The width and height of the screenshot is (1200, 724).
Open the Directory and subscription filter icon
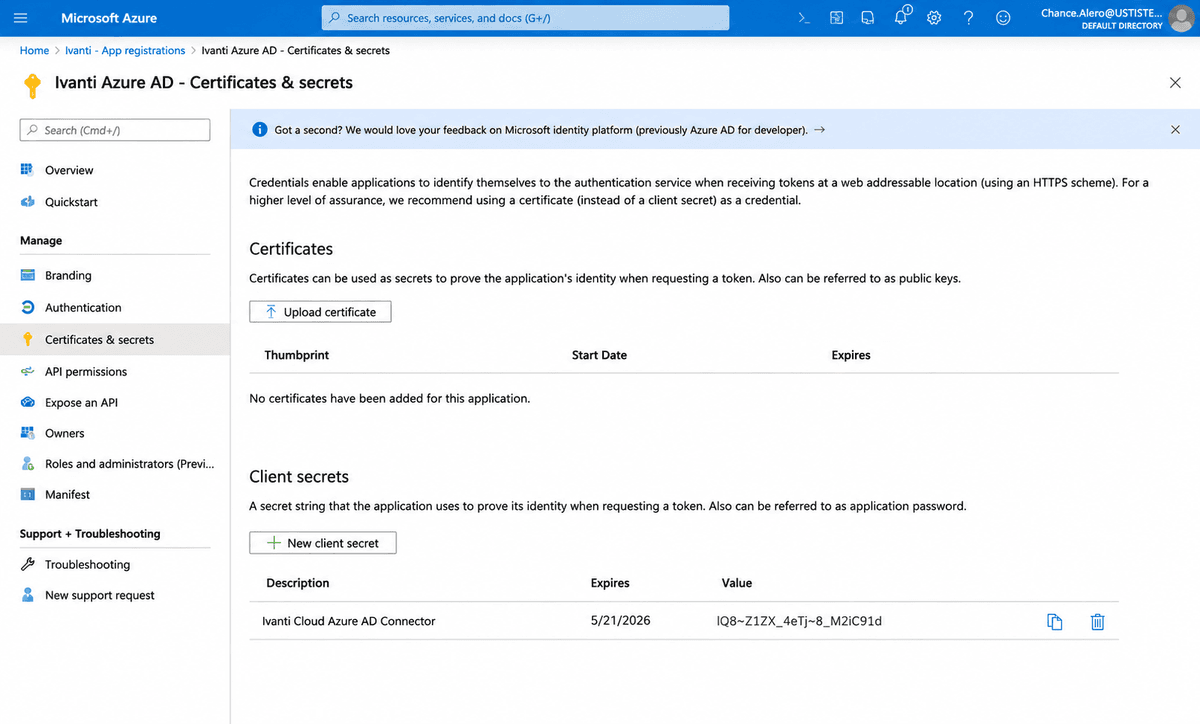[837, 18]
